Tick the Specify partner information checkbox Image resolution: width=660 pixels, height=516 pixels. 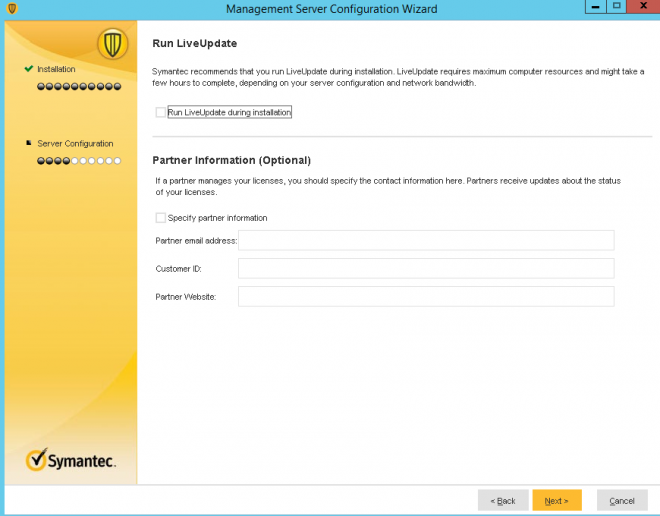point(160,218)
